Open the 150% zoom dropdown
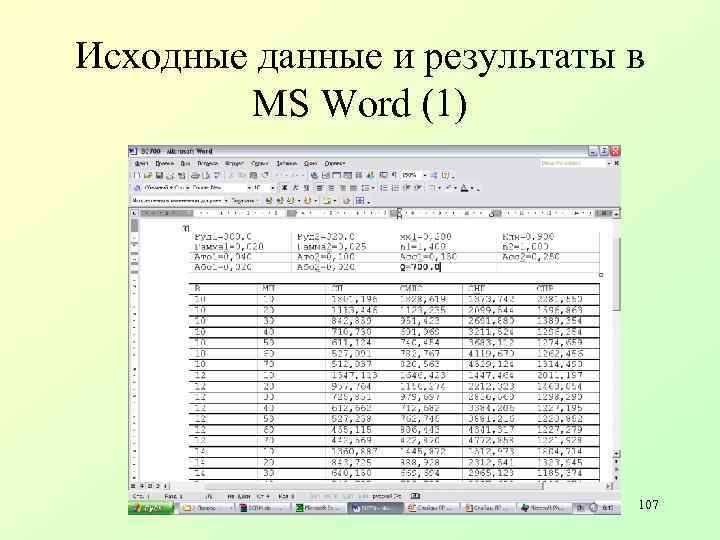 coord(425,175)
